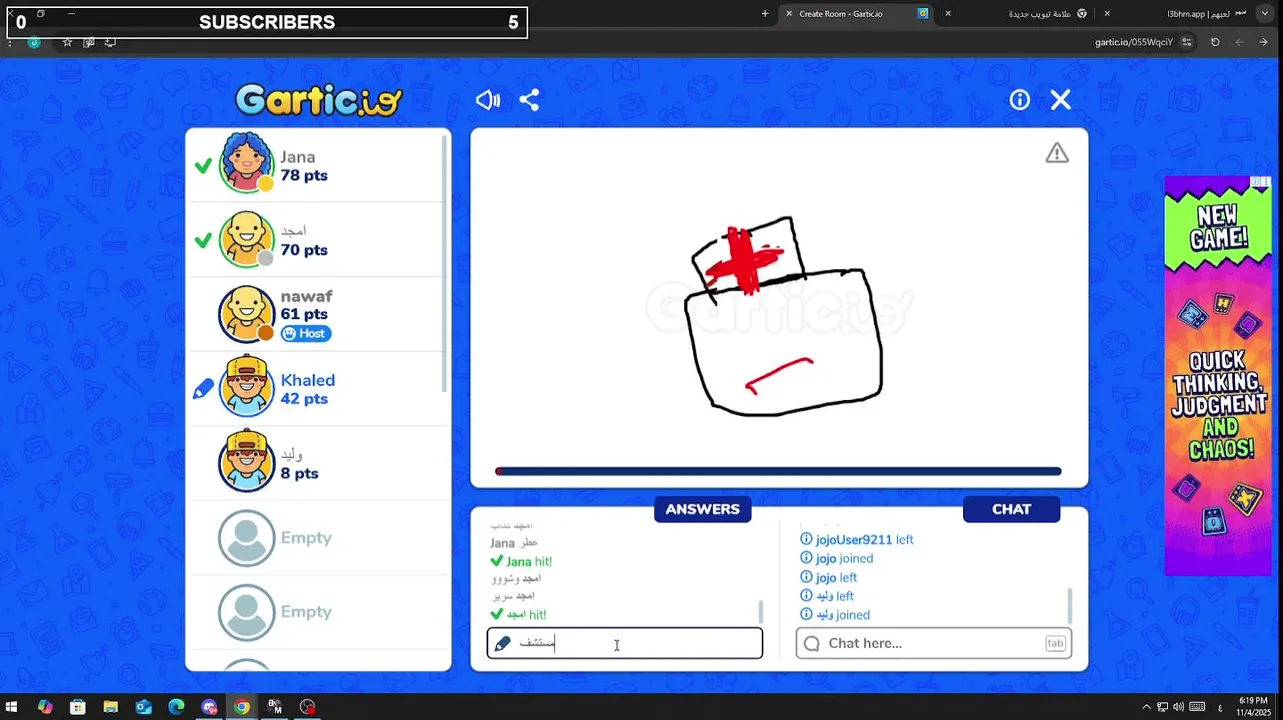1283x720 pixels.
Task: Select Jana's player avatar
Action: 246,163
